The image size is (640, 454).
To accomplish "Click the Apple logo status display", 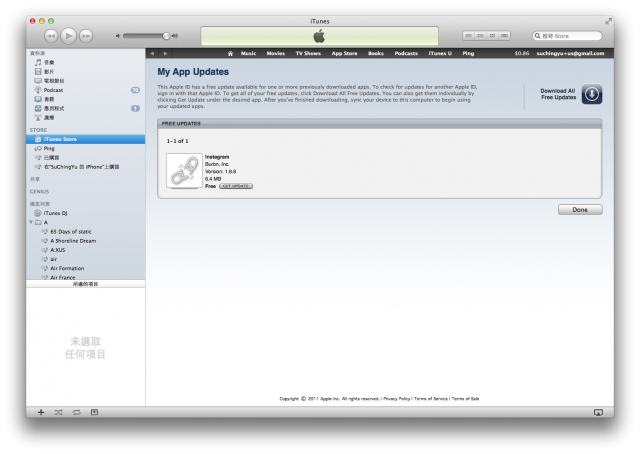I will [319, 36].
